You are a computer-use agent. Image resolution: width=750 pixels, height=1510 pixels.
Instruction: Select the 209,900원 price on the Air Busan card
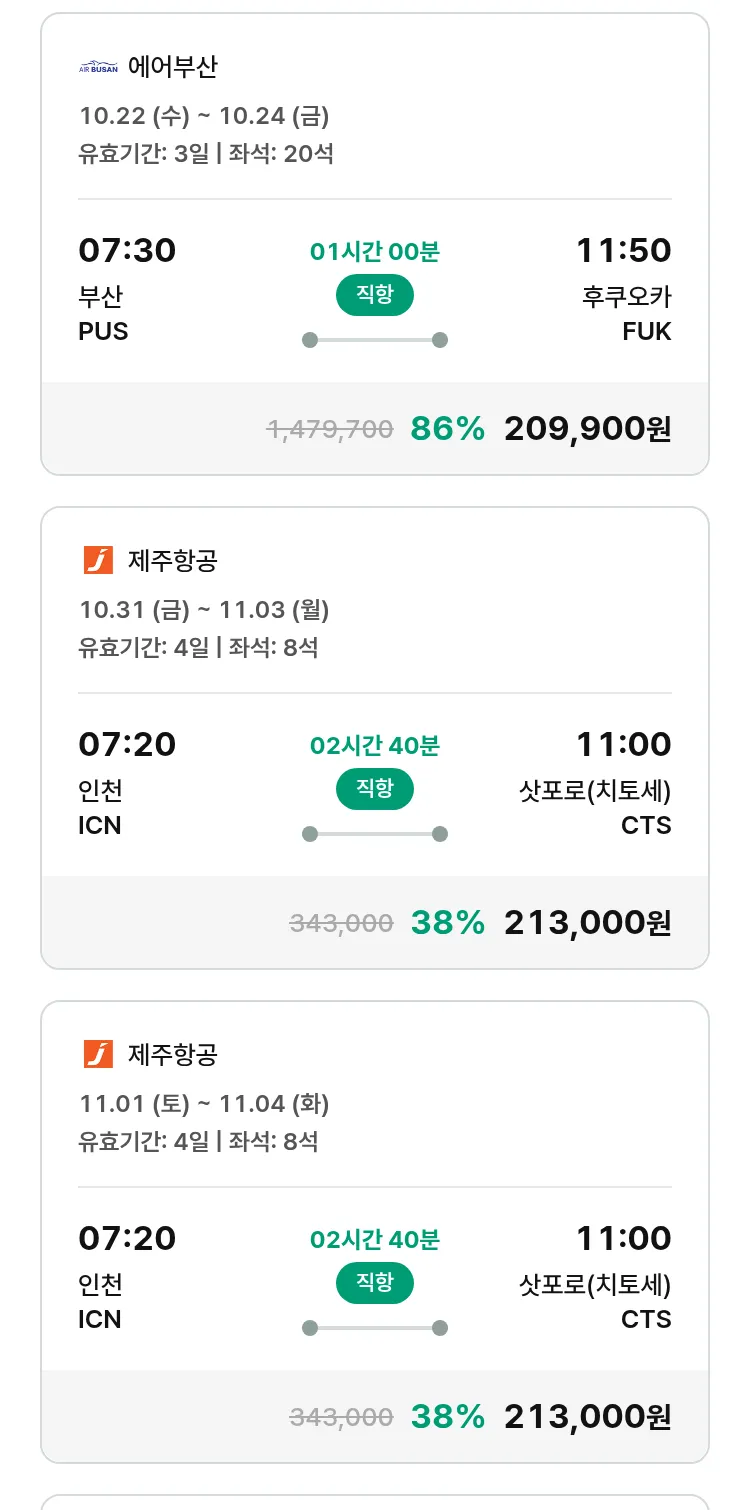(x=587, y=429)
